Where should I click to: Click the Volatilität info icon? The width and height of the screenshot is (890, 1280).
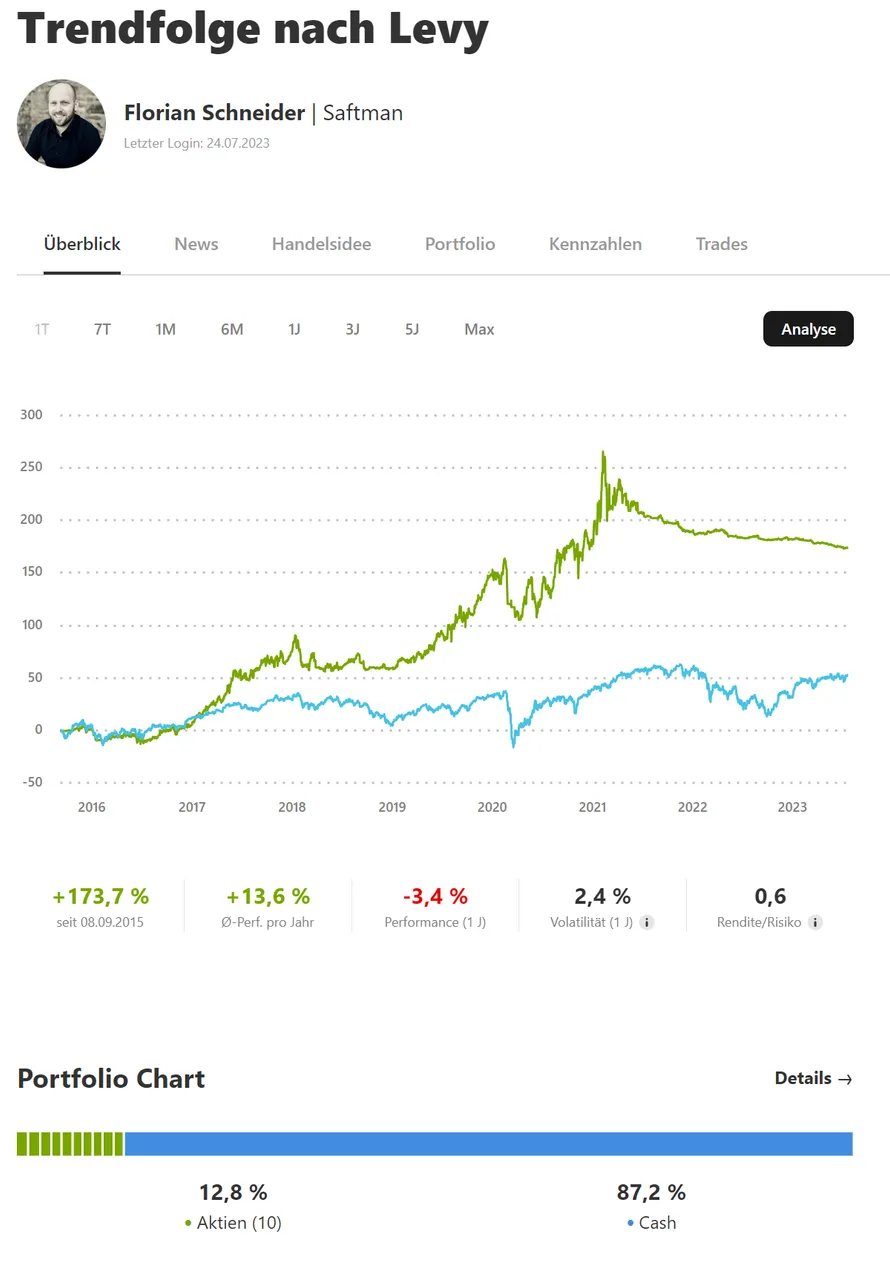(x=647, y=922)
